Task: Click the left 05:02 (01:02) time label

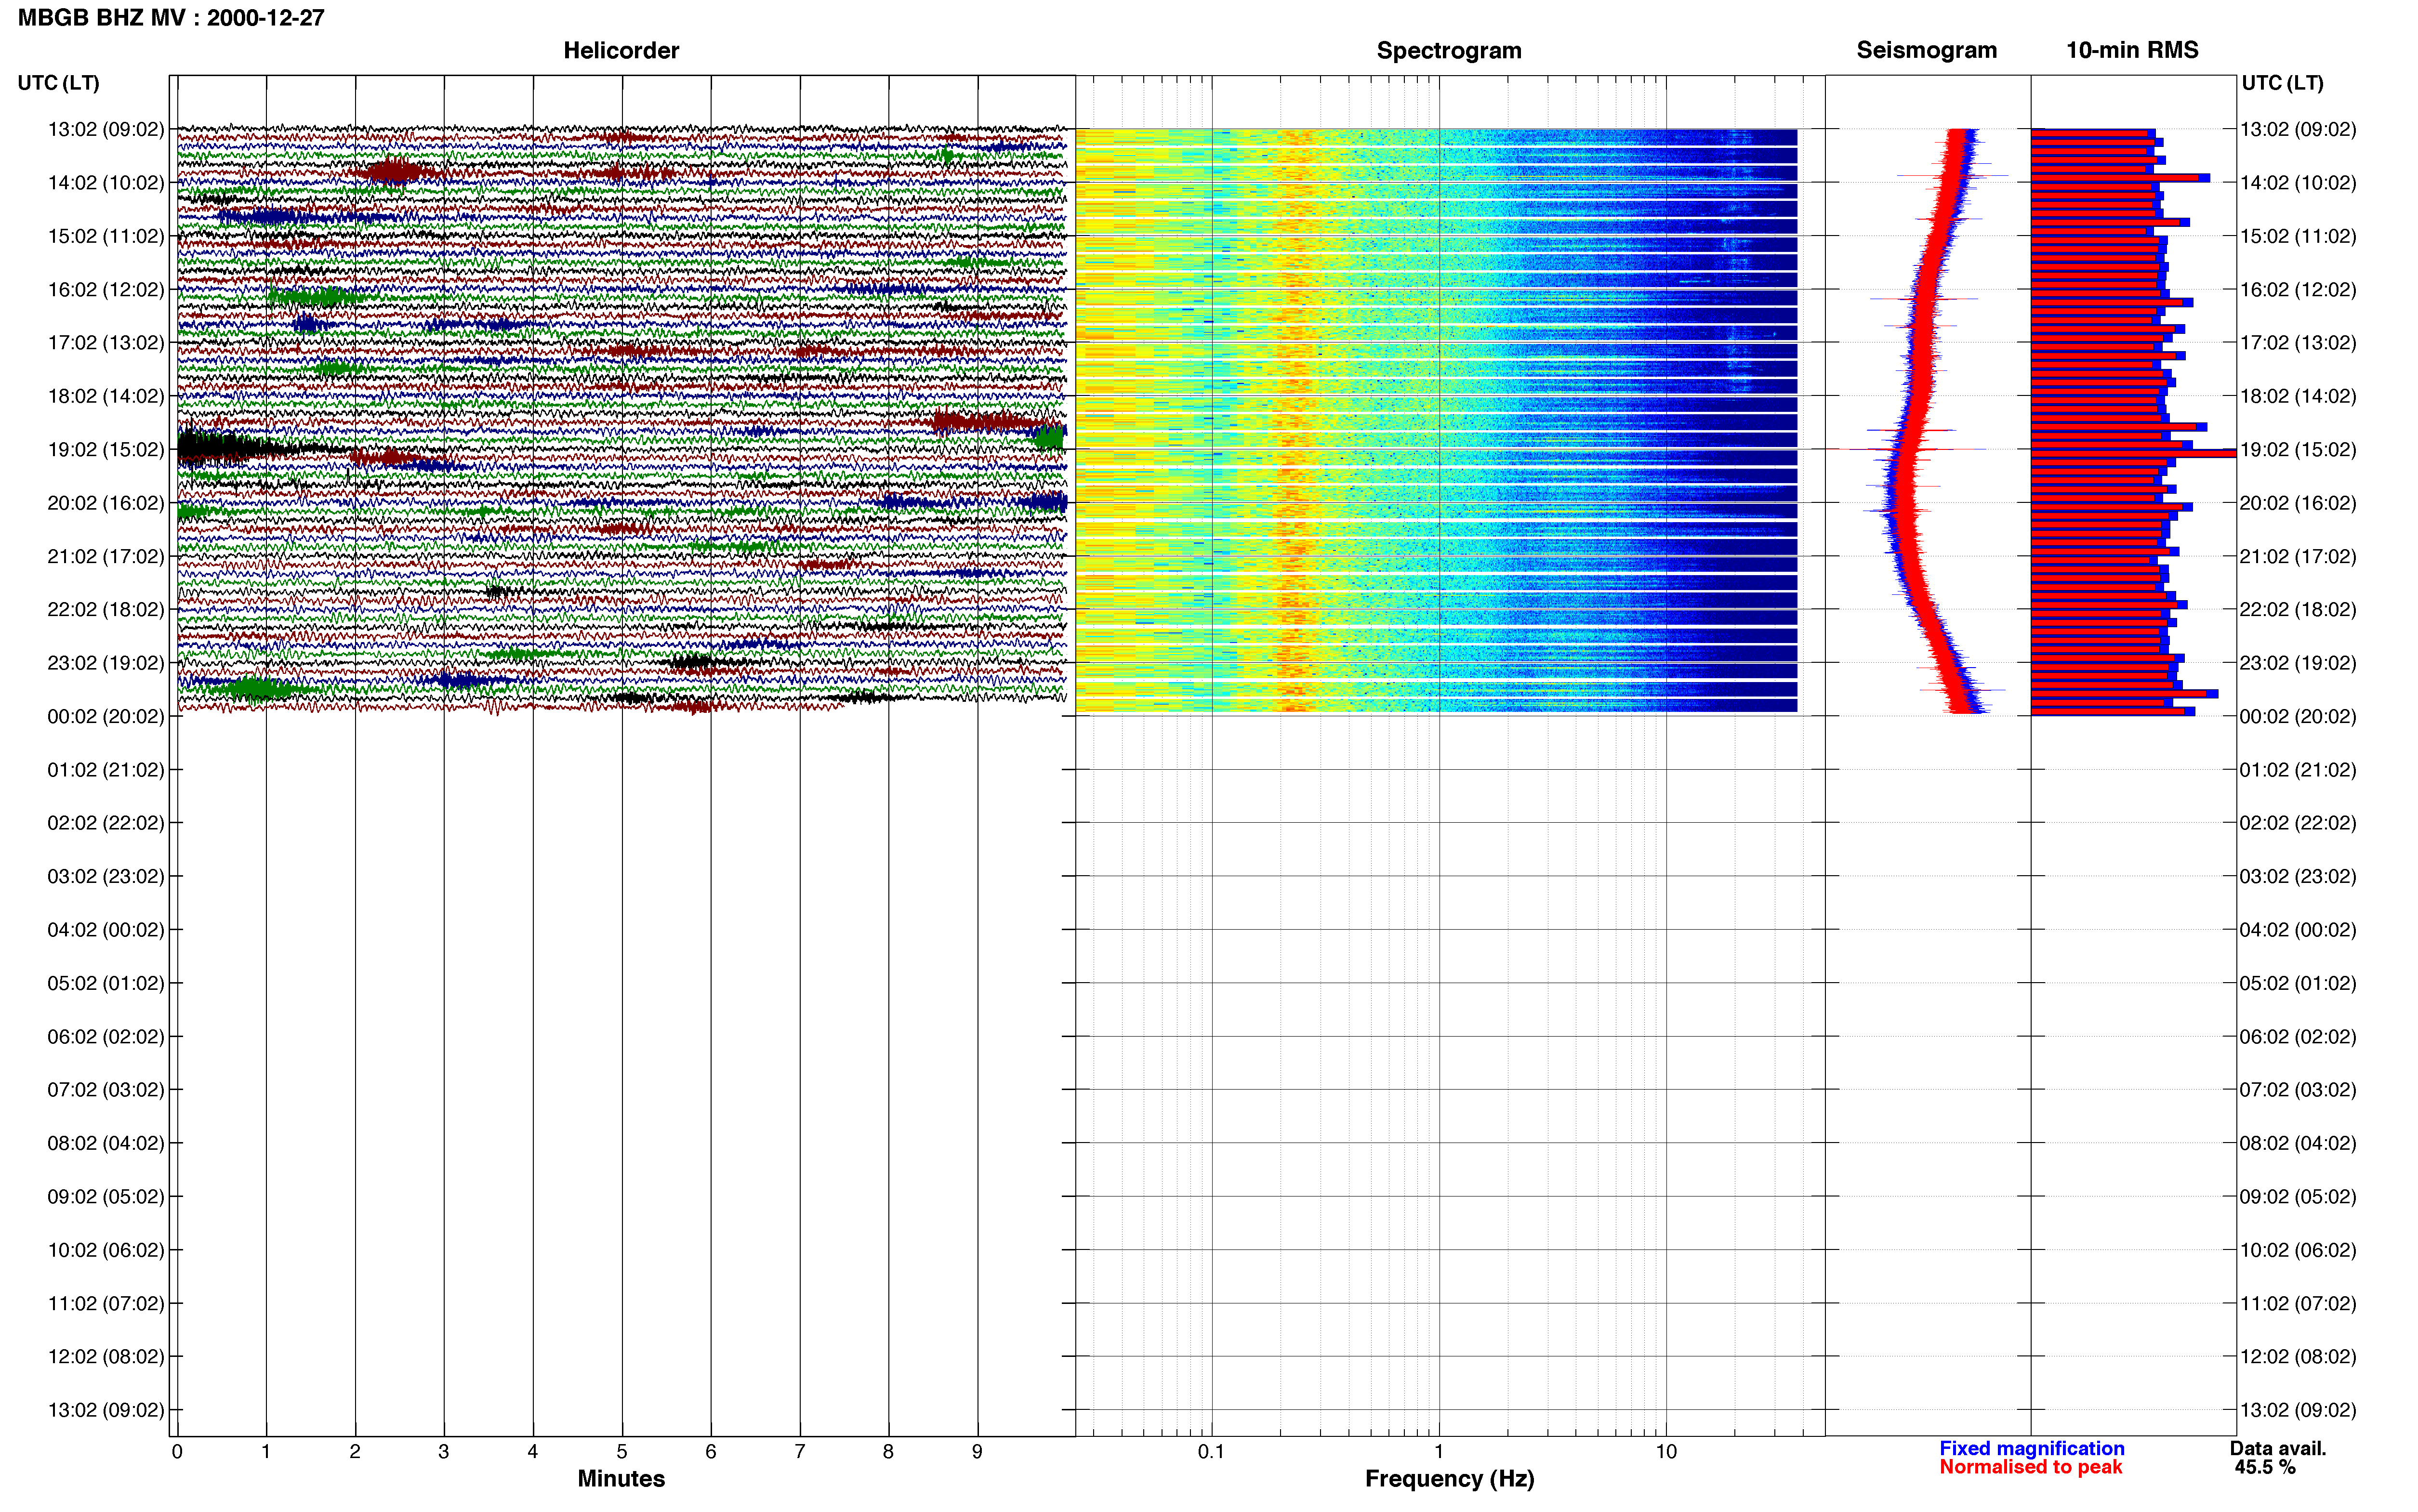Action: [x=106, y=983]
